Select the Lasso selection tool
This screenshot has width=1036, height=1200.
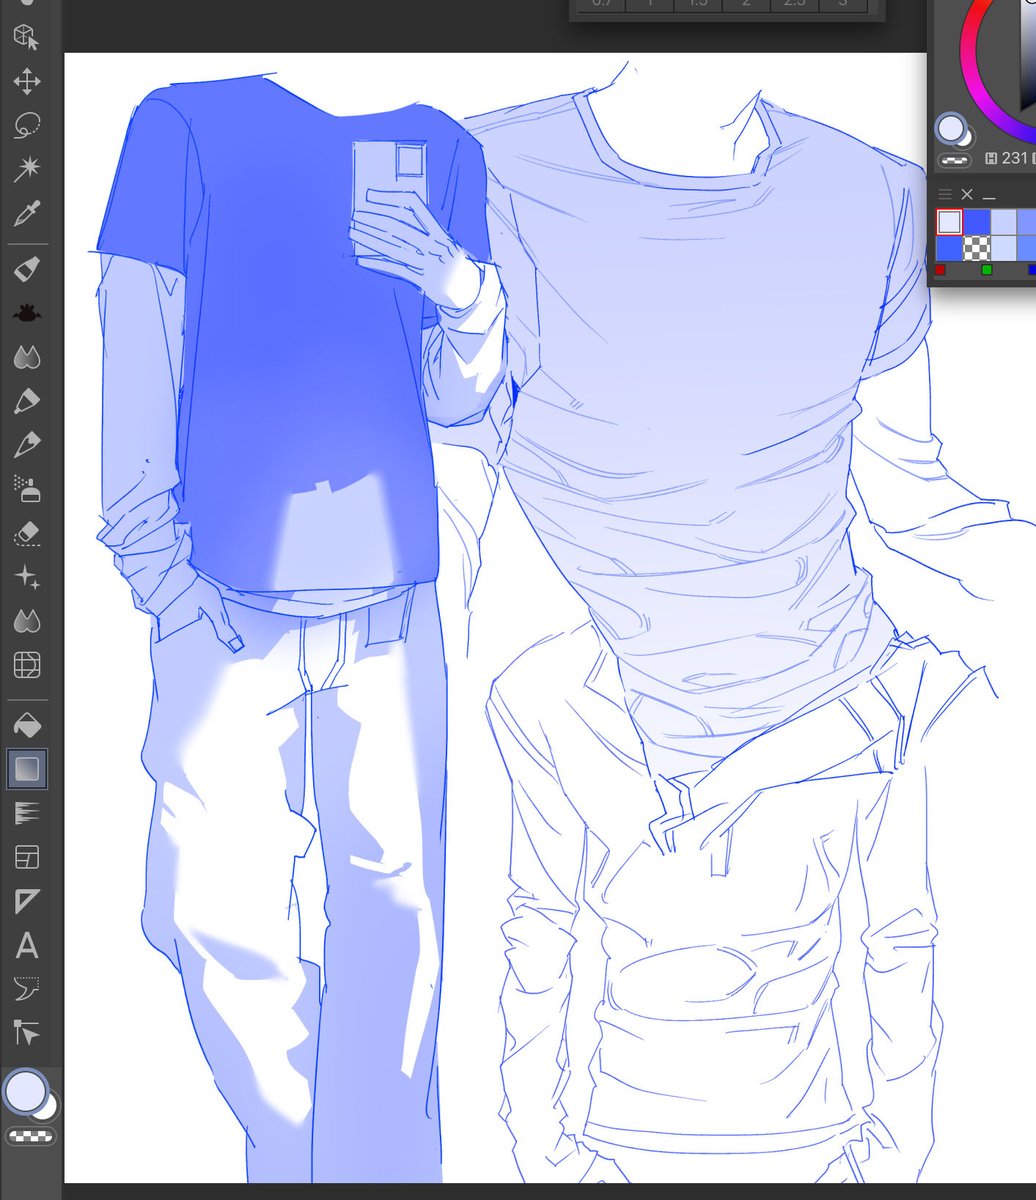(x=26, y=126)
